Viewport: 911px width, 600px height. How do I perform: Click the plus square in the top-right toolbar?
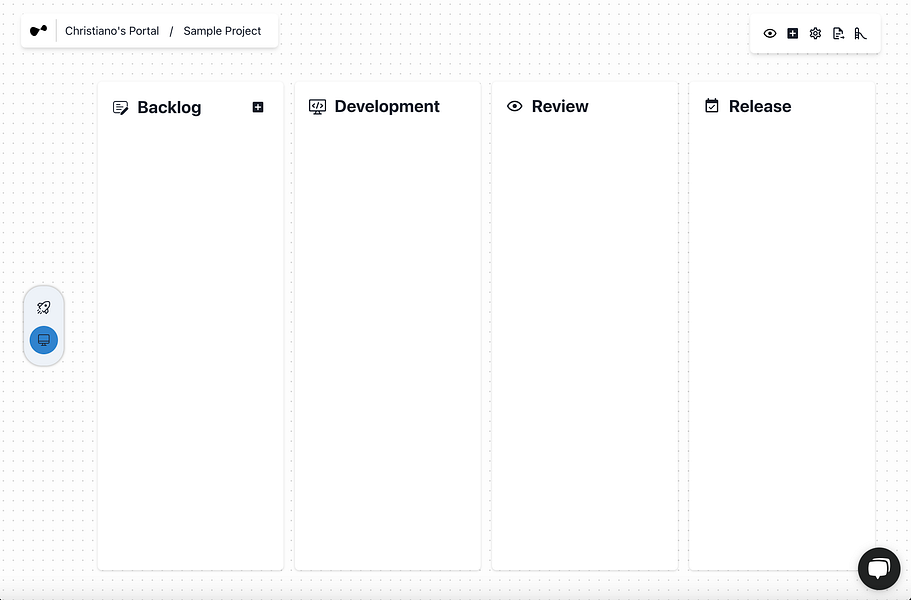click(x=792, y=34)
